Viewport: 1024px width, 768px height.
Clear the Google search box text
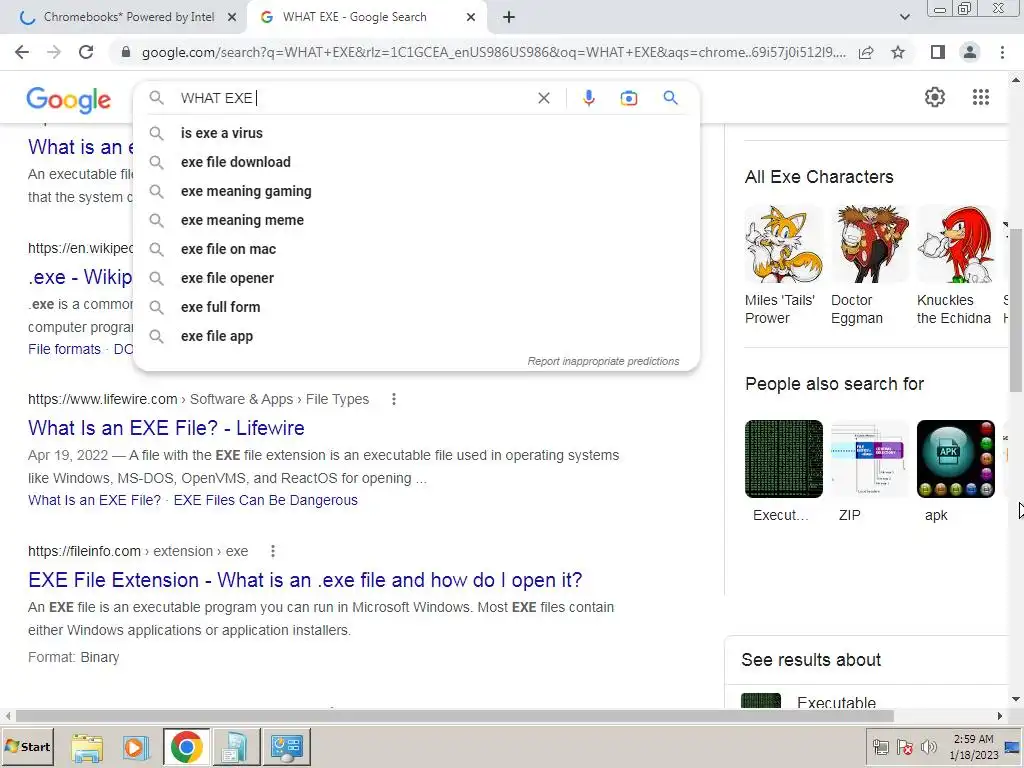pos(543,98)
